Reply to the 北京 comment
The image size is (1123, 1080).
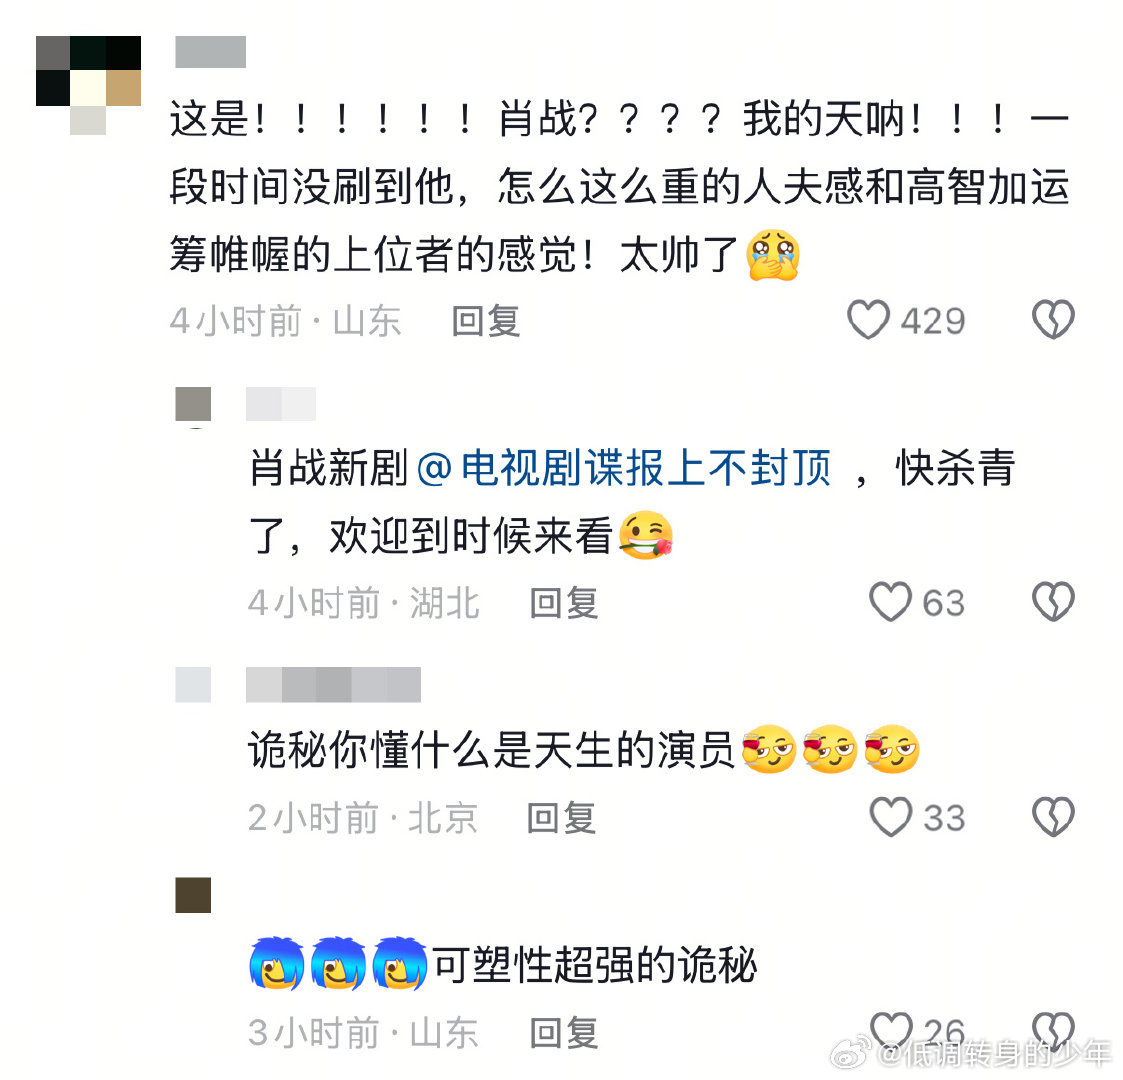(562, 818)
